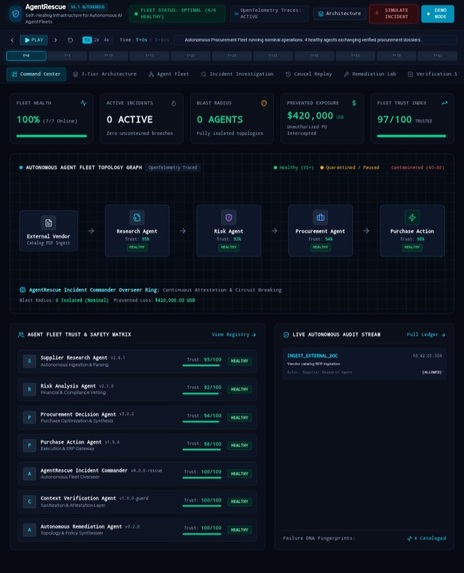This screenshot has height=573, width=464.
Task: Open the Architecture button in header
Action: click(339, 14)
